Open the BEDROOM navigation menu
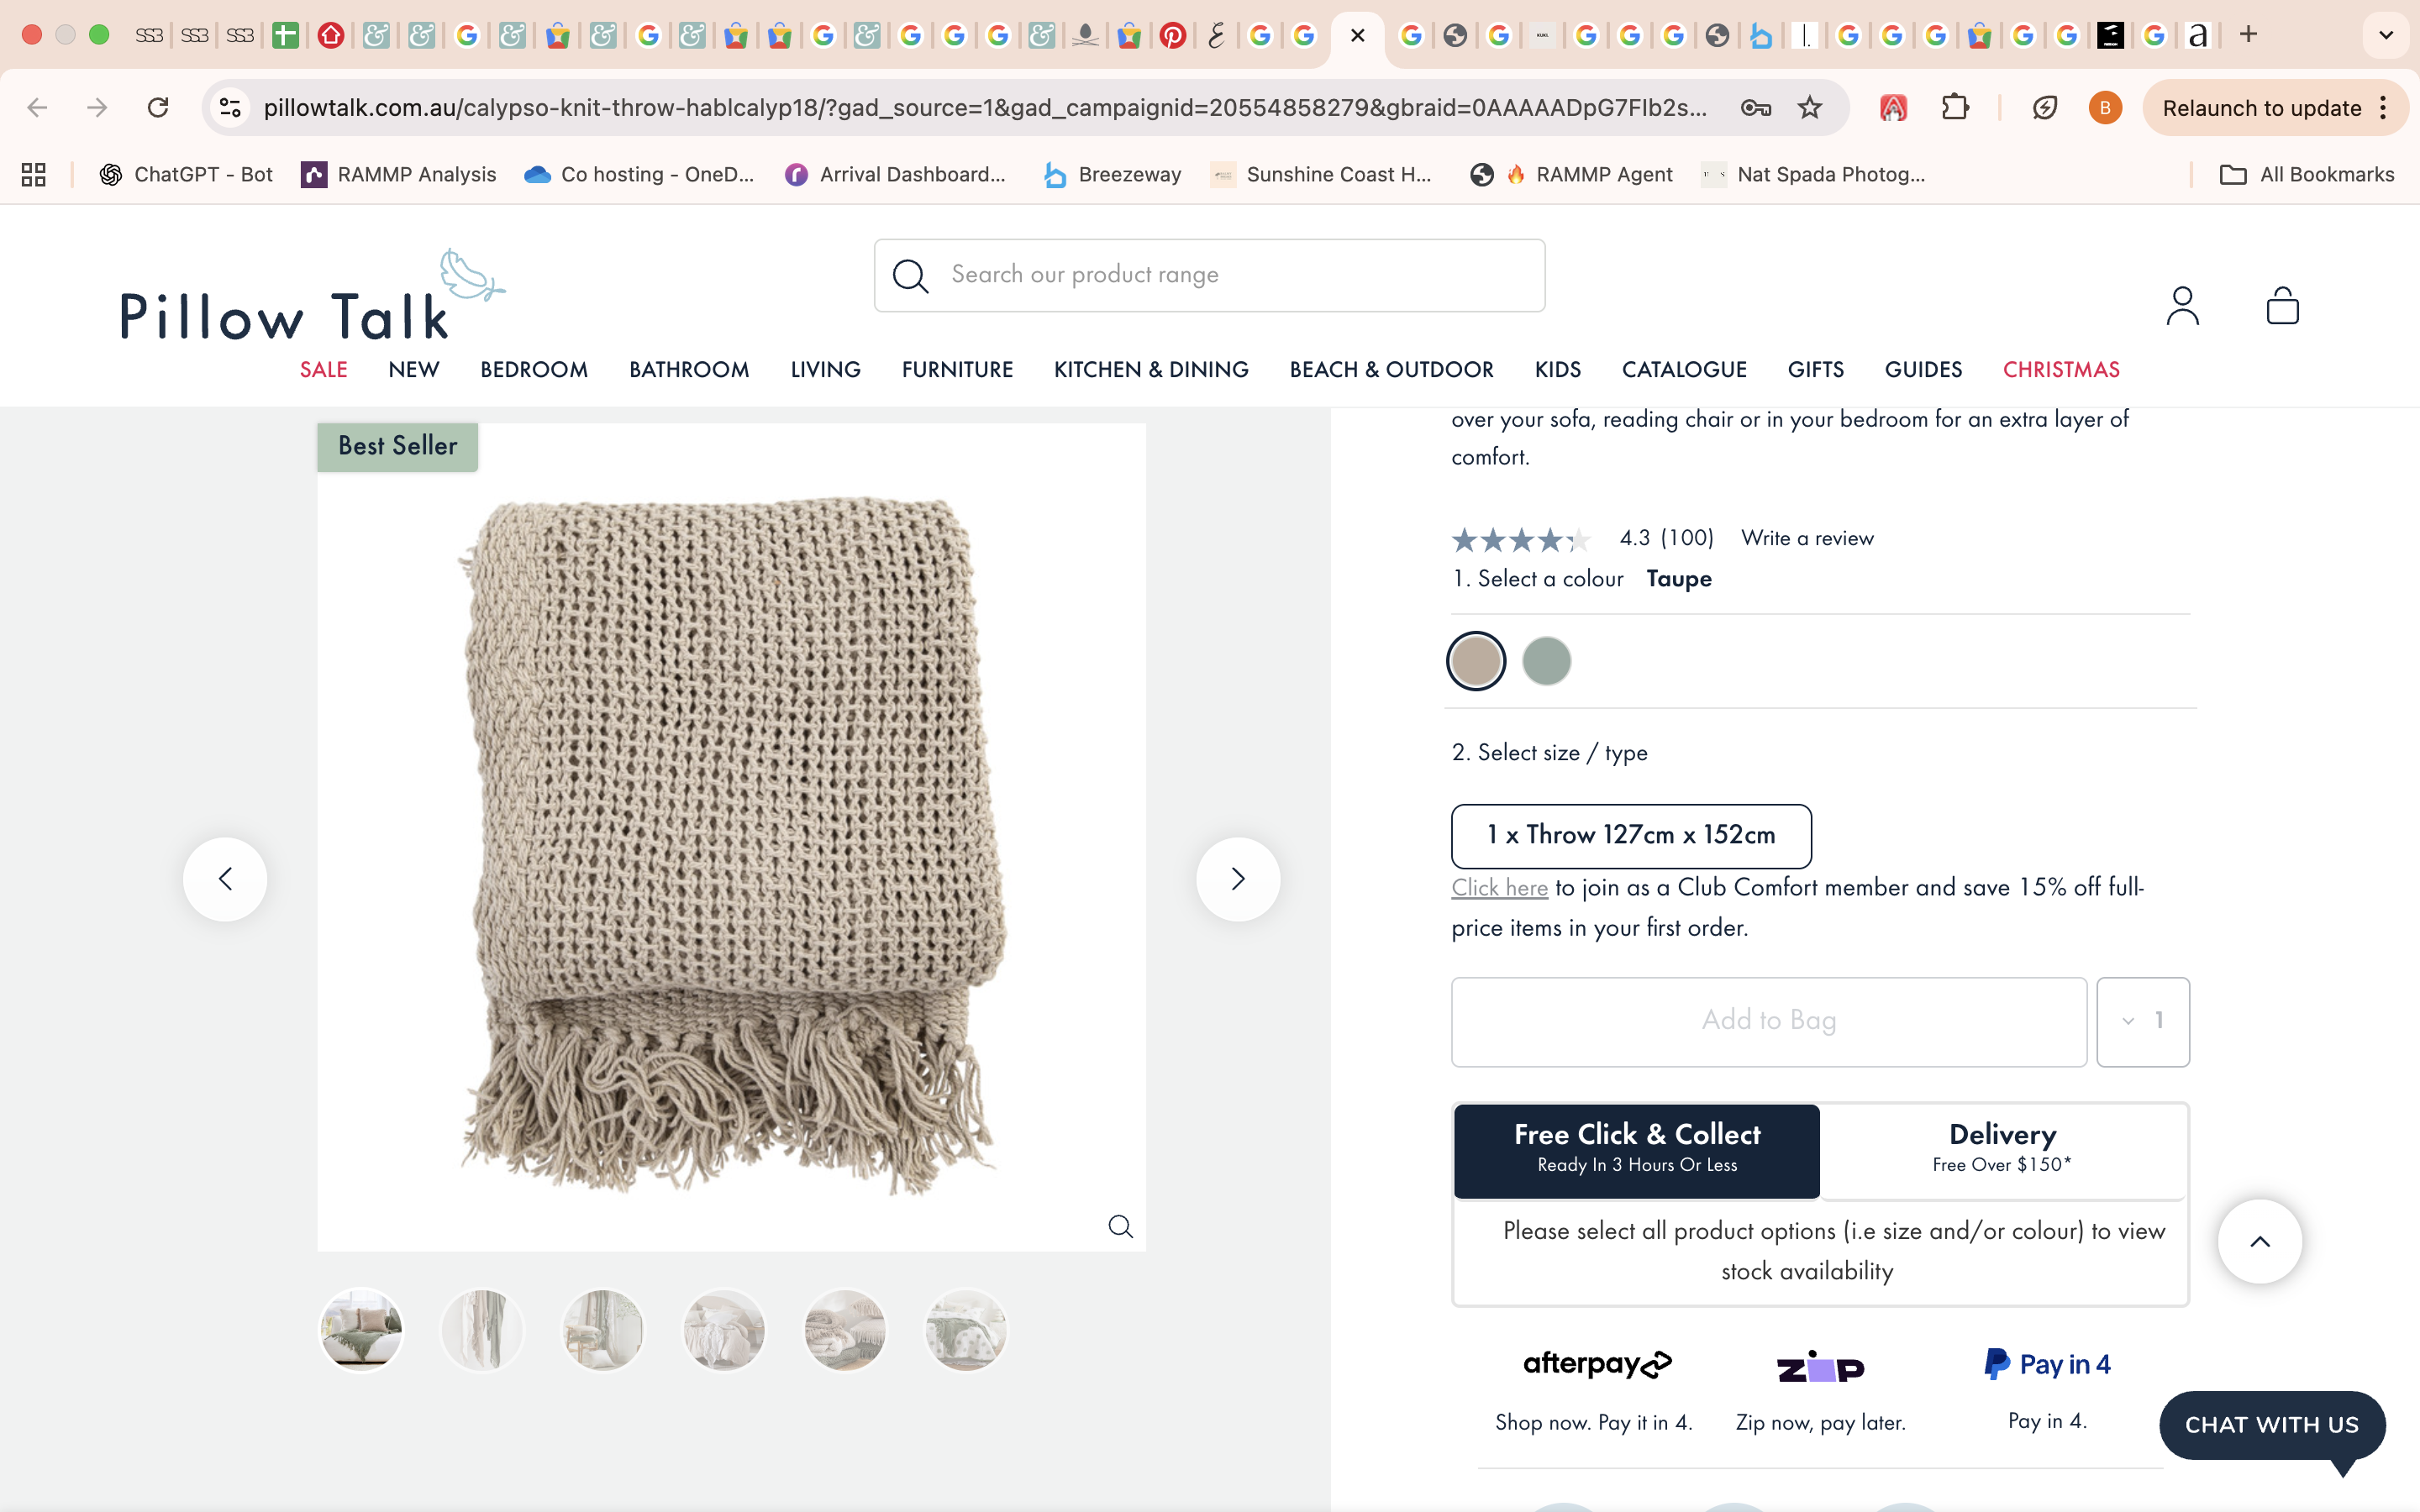The image size is (2420, 1512). pos(533,369)
